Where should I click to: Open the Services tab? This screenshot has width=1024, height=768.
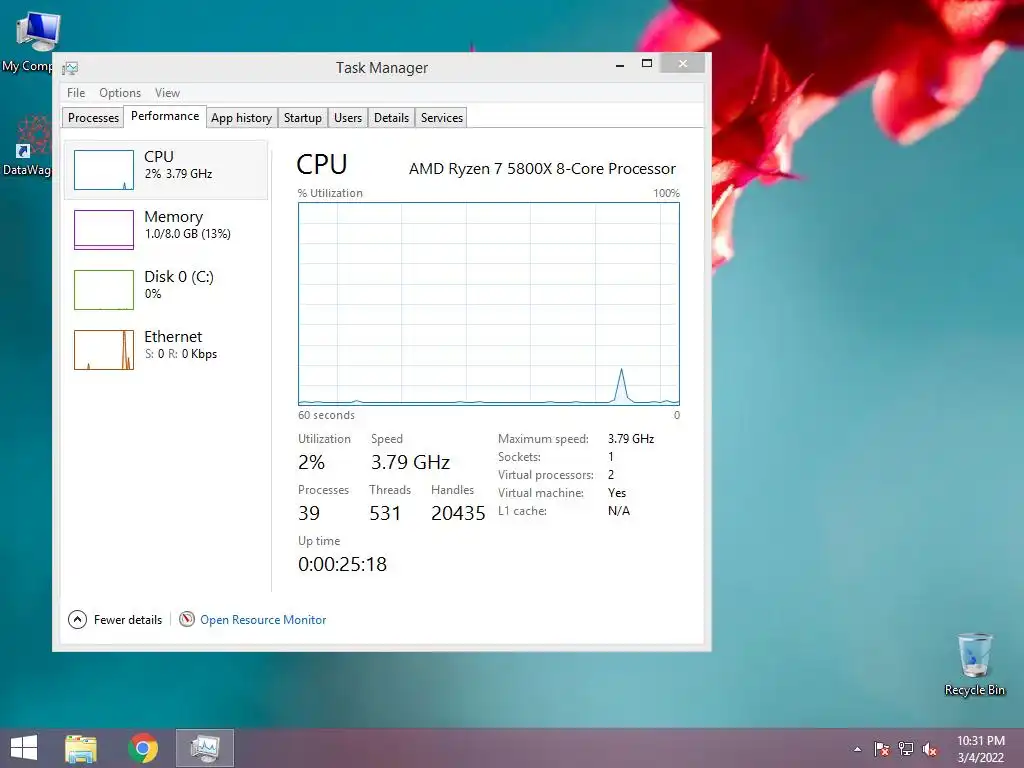pos(441,118)
